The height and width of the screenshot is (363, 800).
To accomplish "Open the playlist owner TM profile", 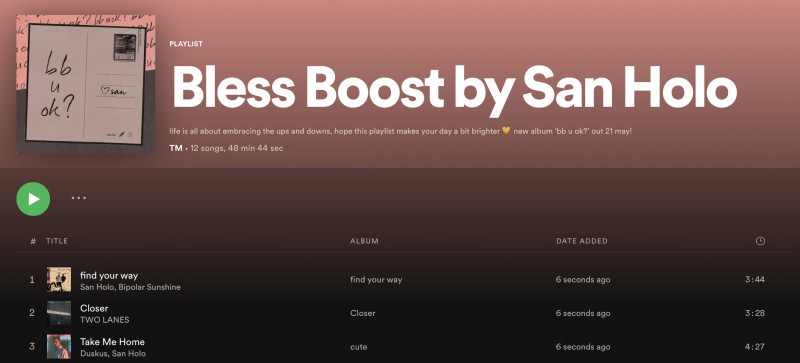I will click(176, 148).
